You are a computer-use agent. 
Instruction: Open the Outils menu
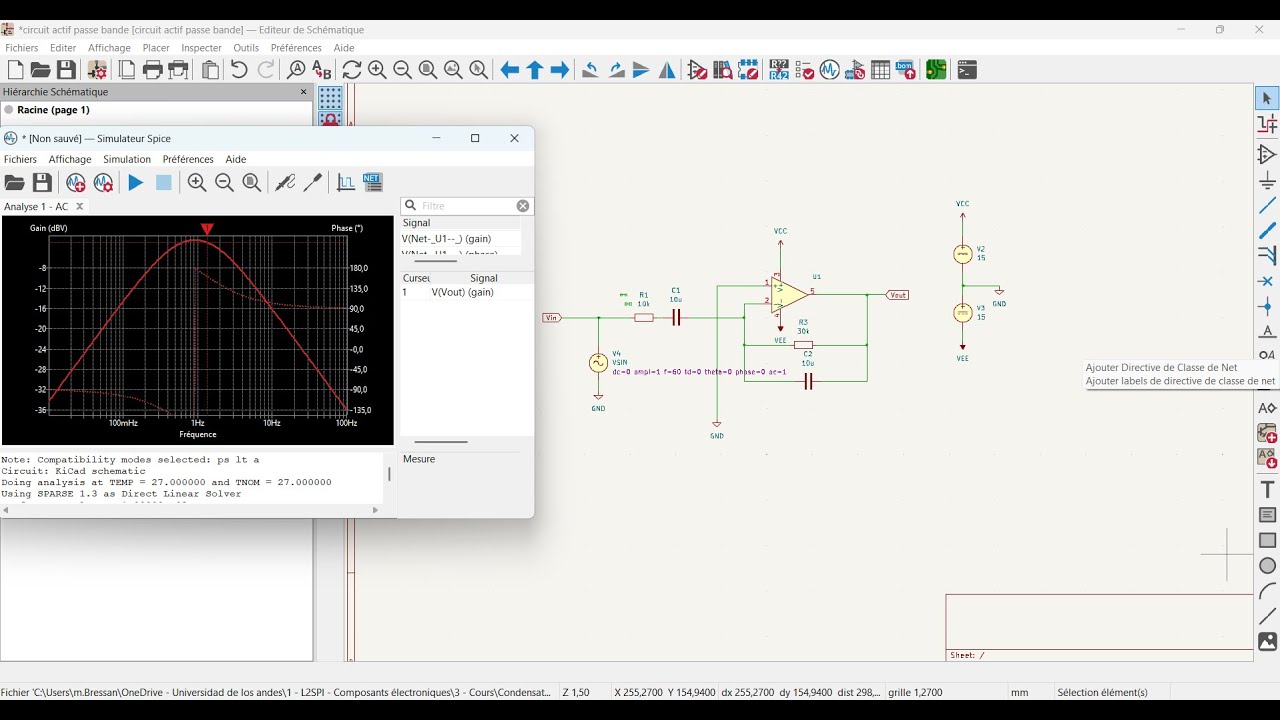pyautogui.click(x=246, y=48)
